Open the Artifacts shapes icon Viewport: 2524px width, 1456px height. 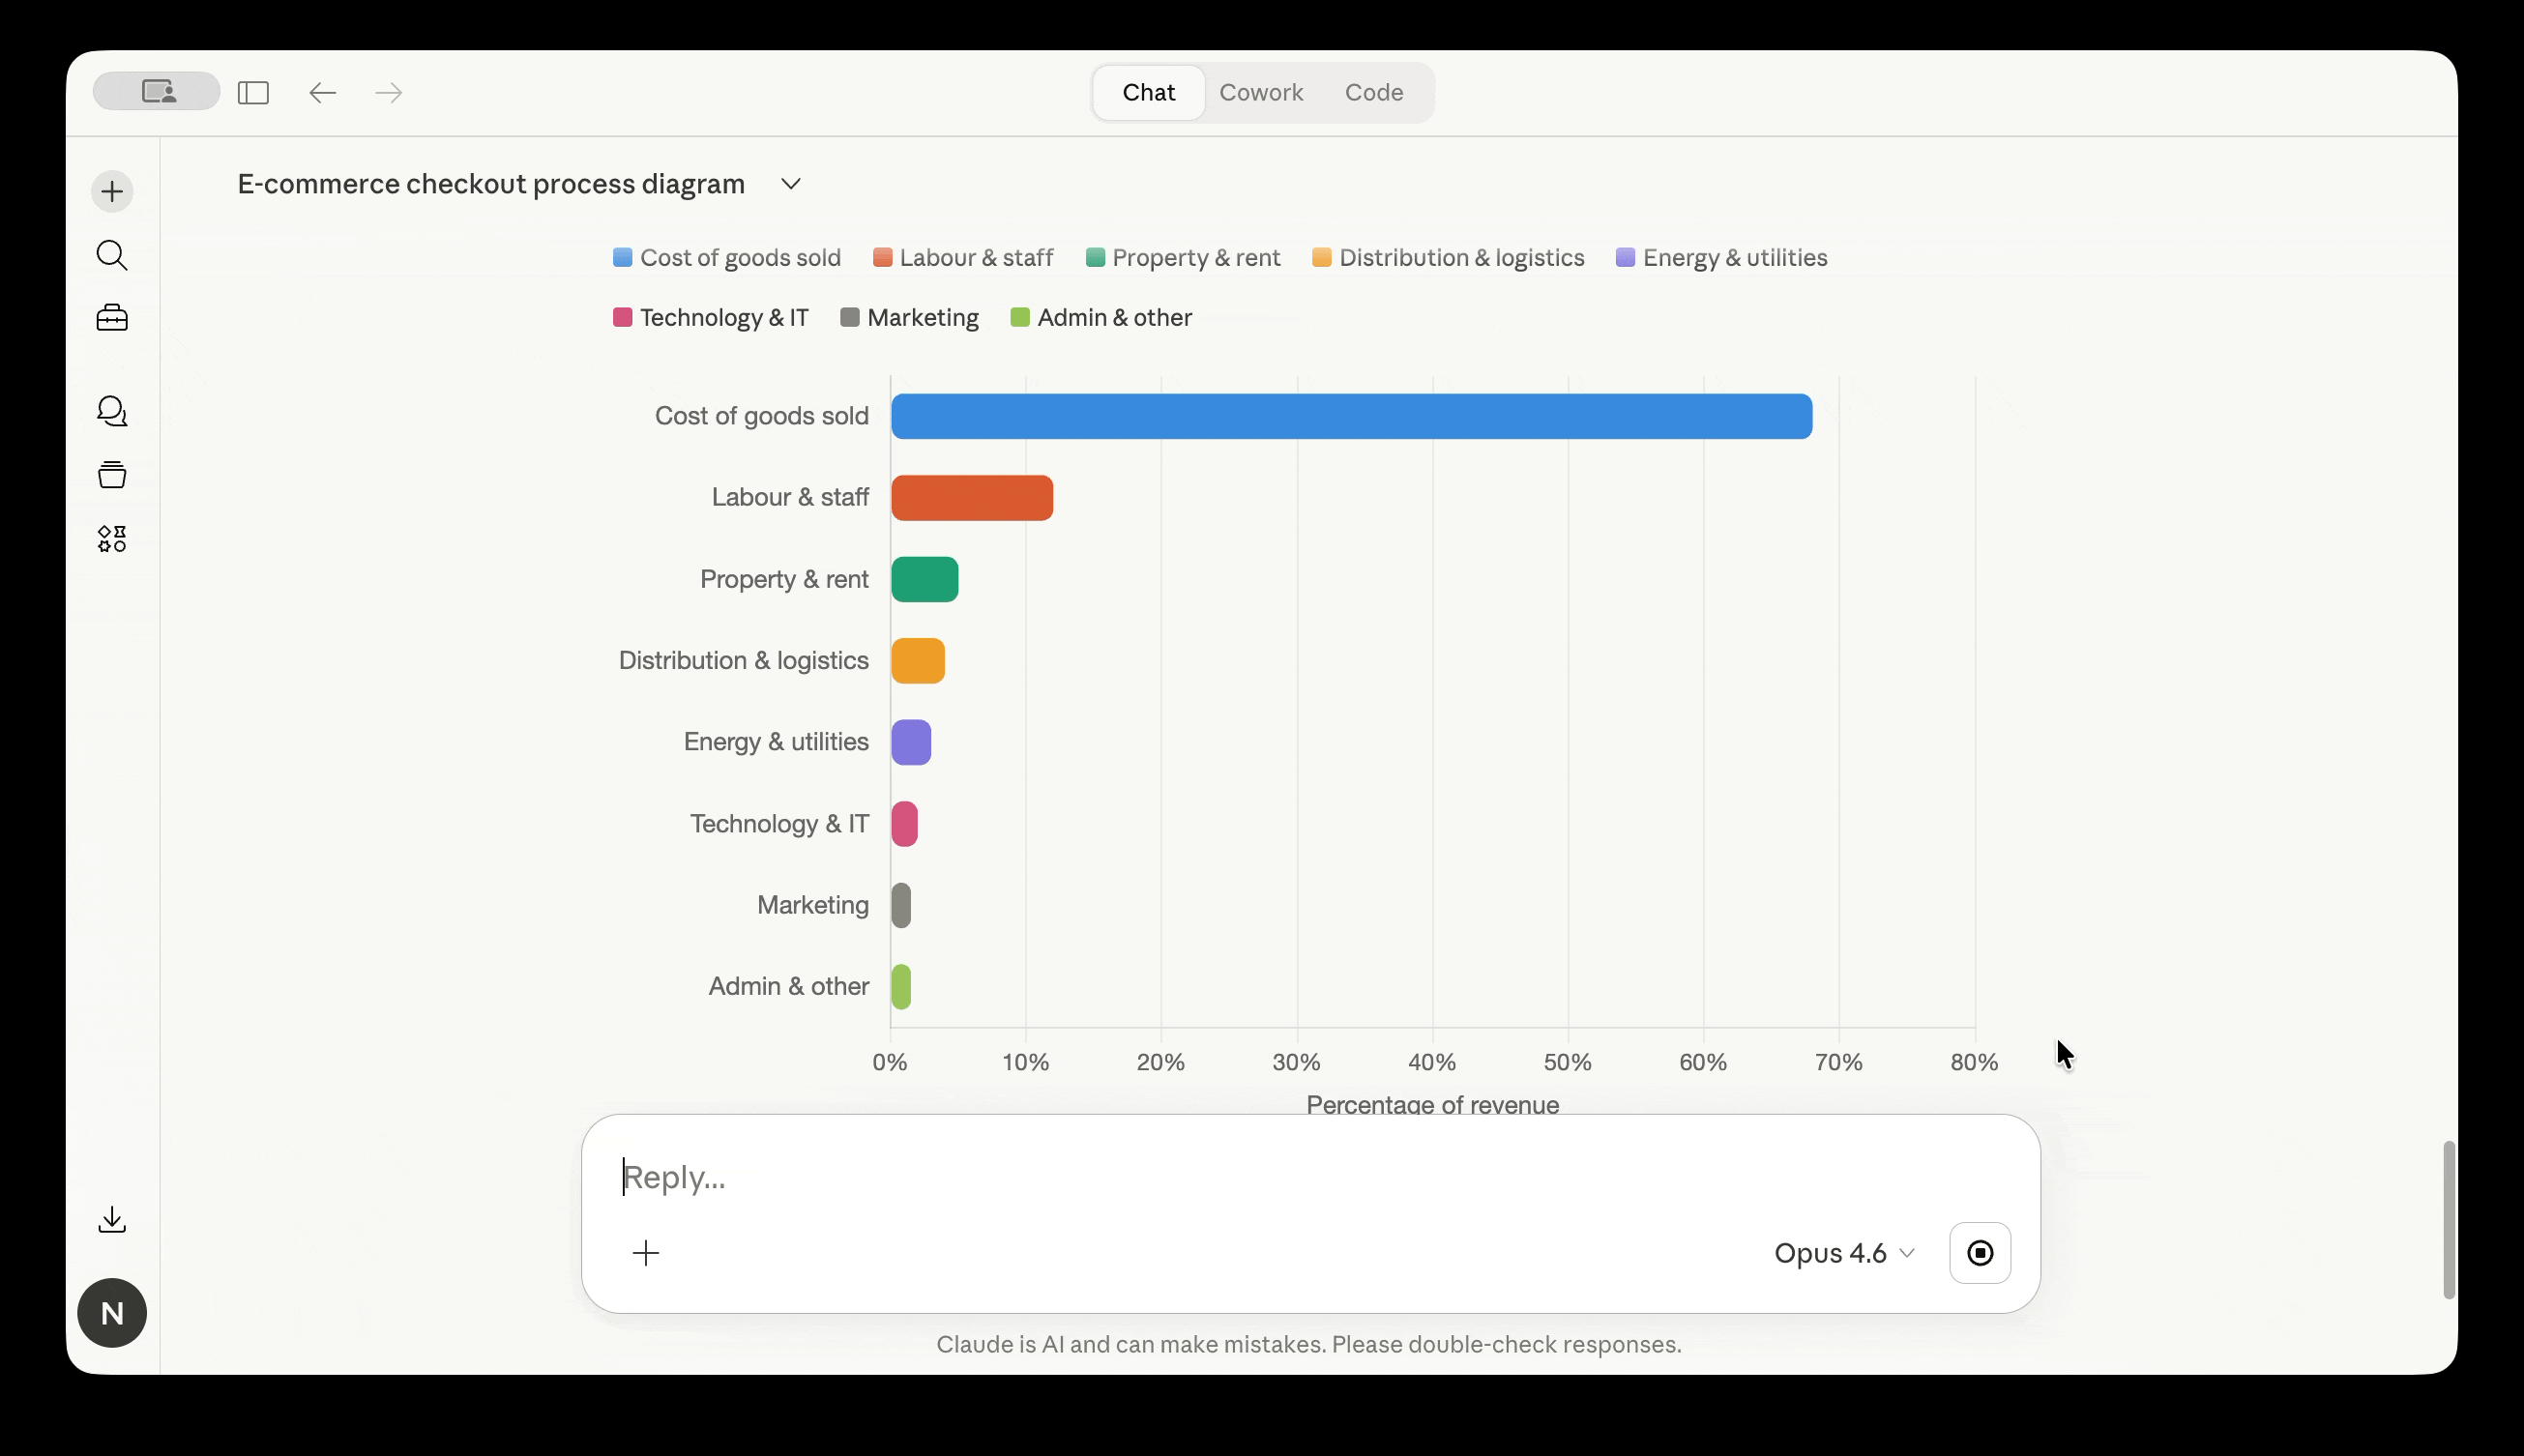click(x=112, y=539)
